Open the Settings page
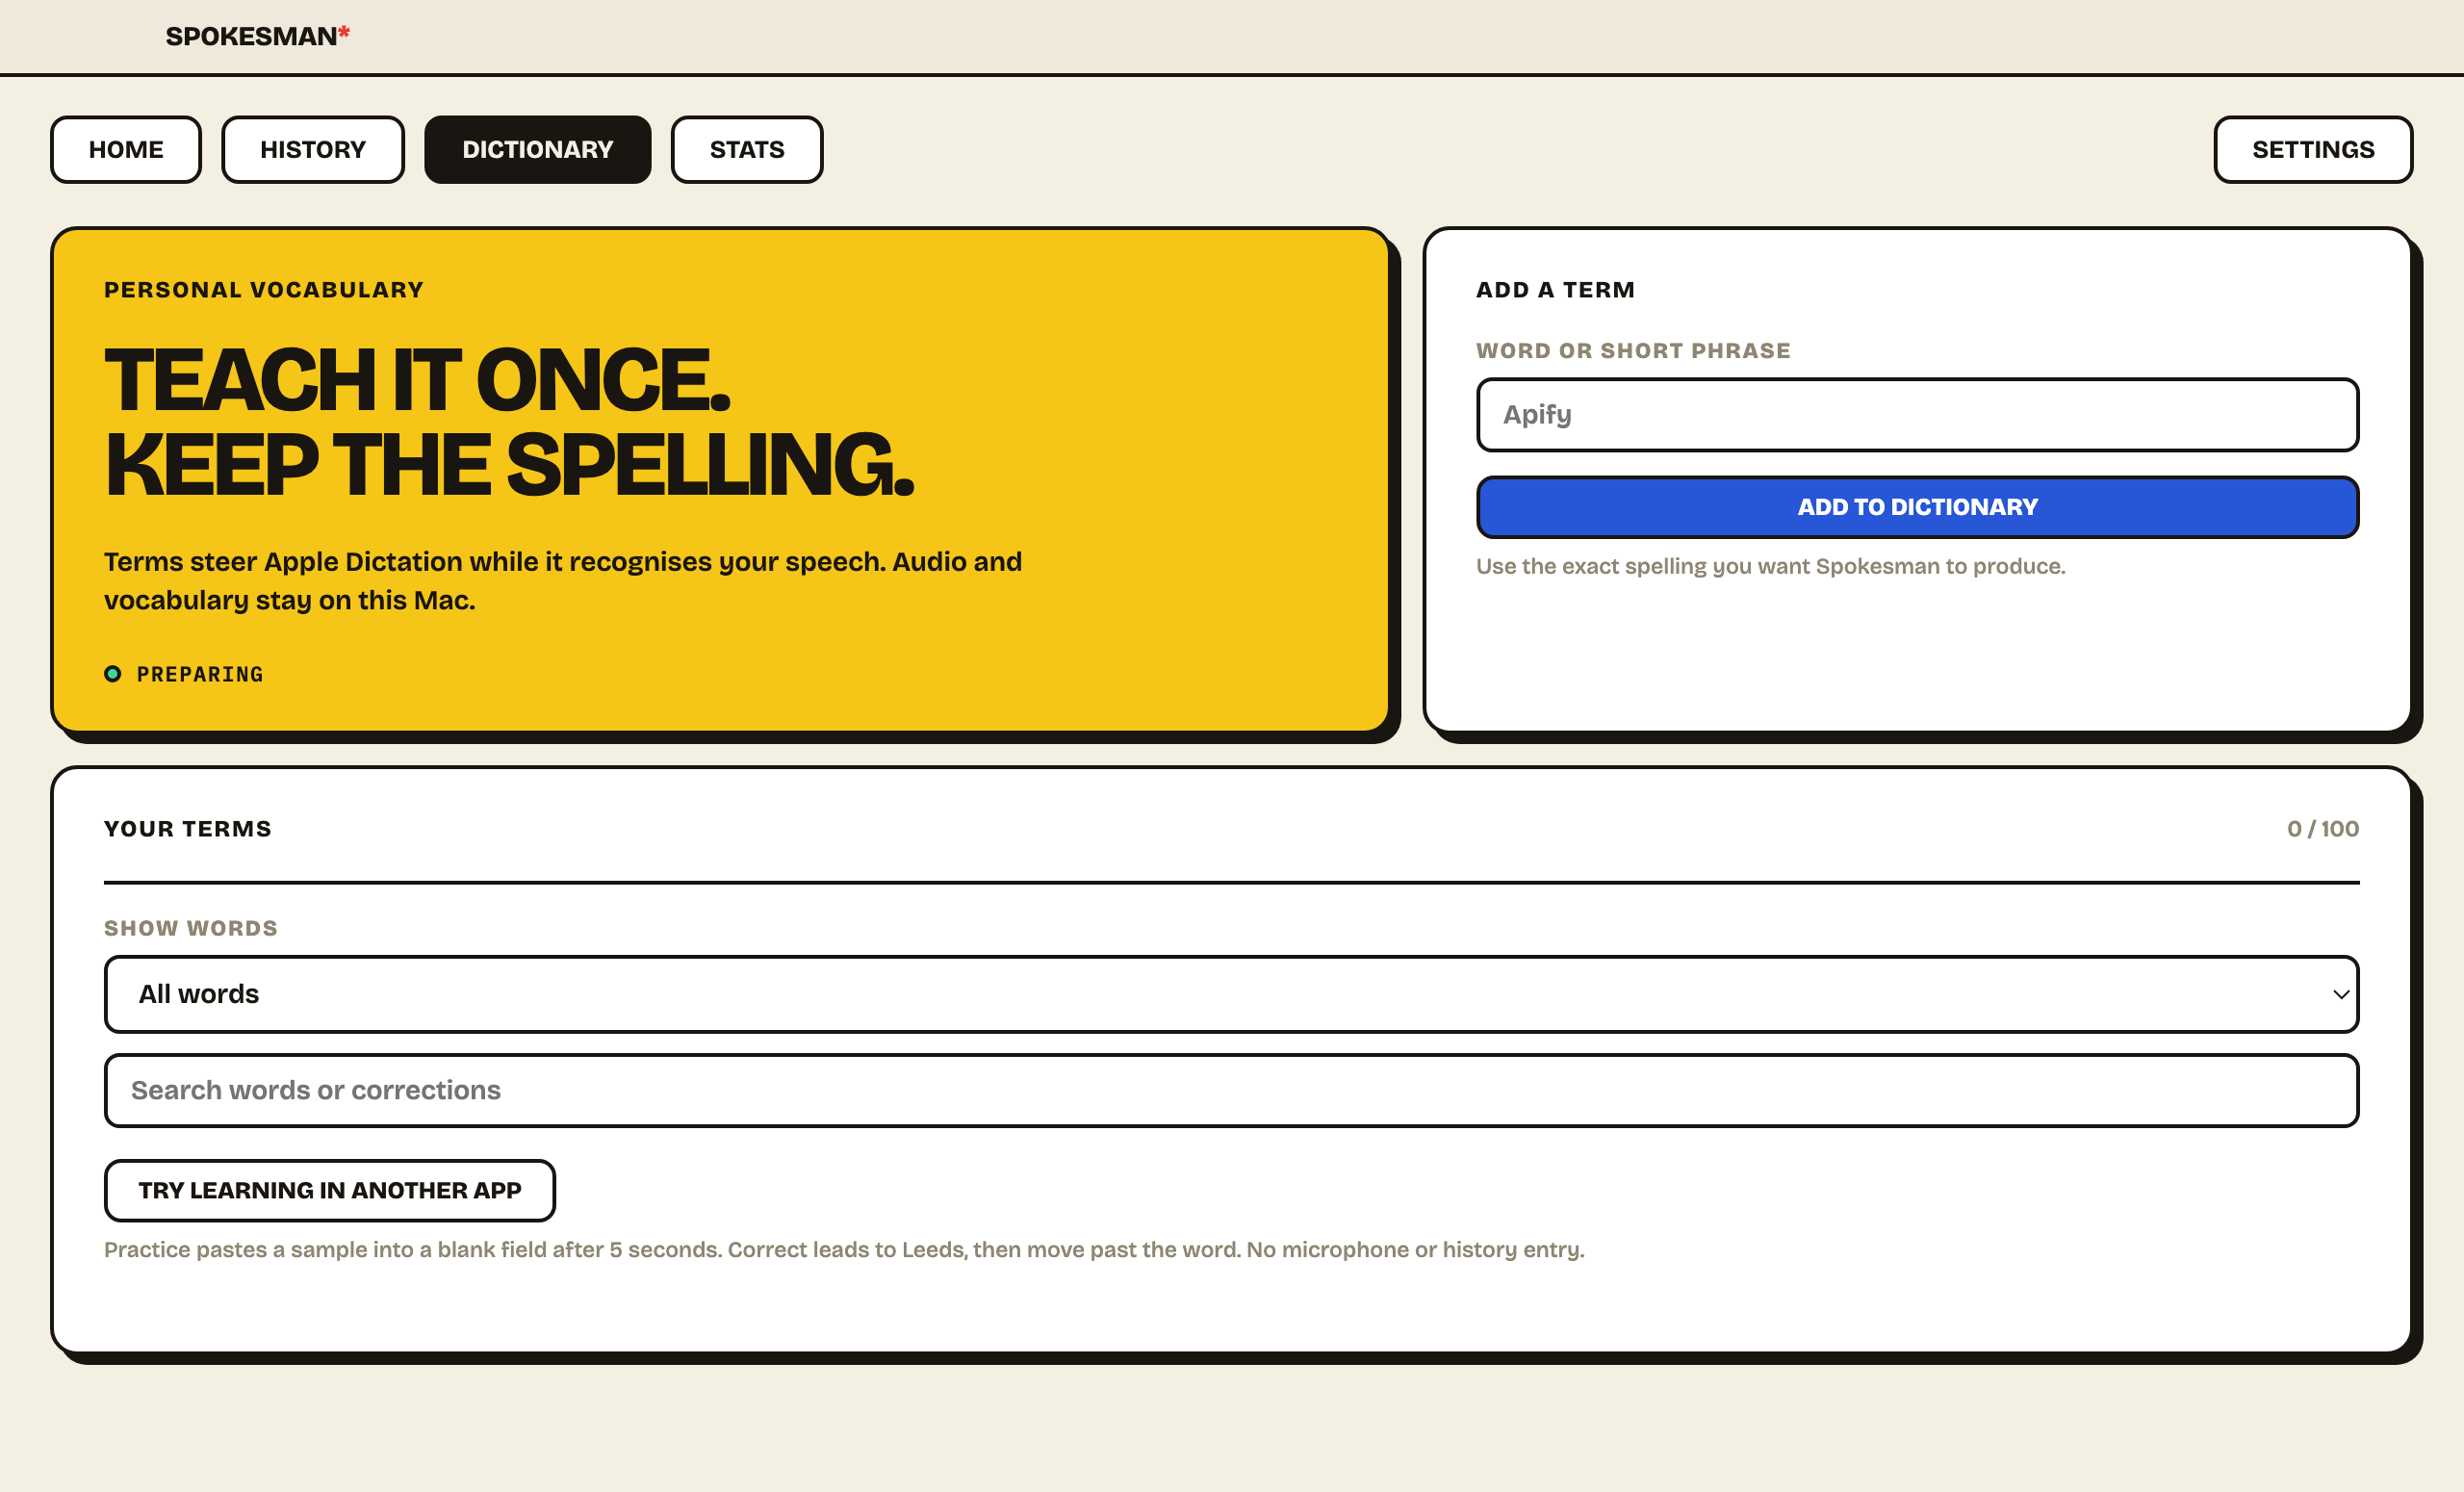 pos(2313,150)
